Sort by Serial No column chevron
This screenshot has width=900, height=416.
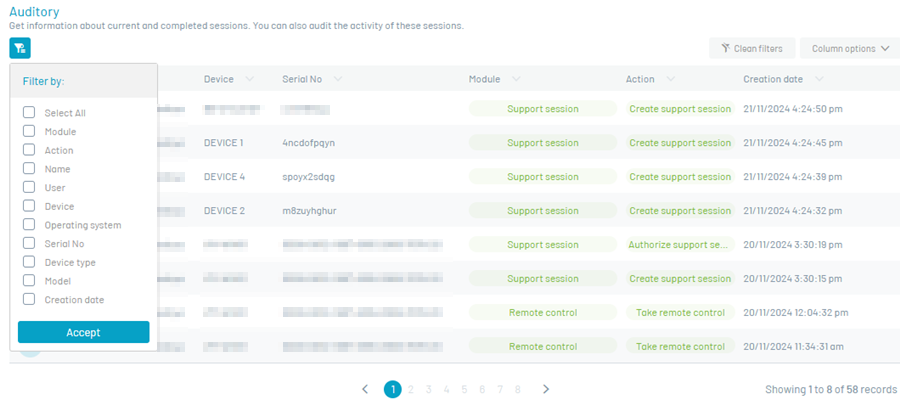point(339,79)
